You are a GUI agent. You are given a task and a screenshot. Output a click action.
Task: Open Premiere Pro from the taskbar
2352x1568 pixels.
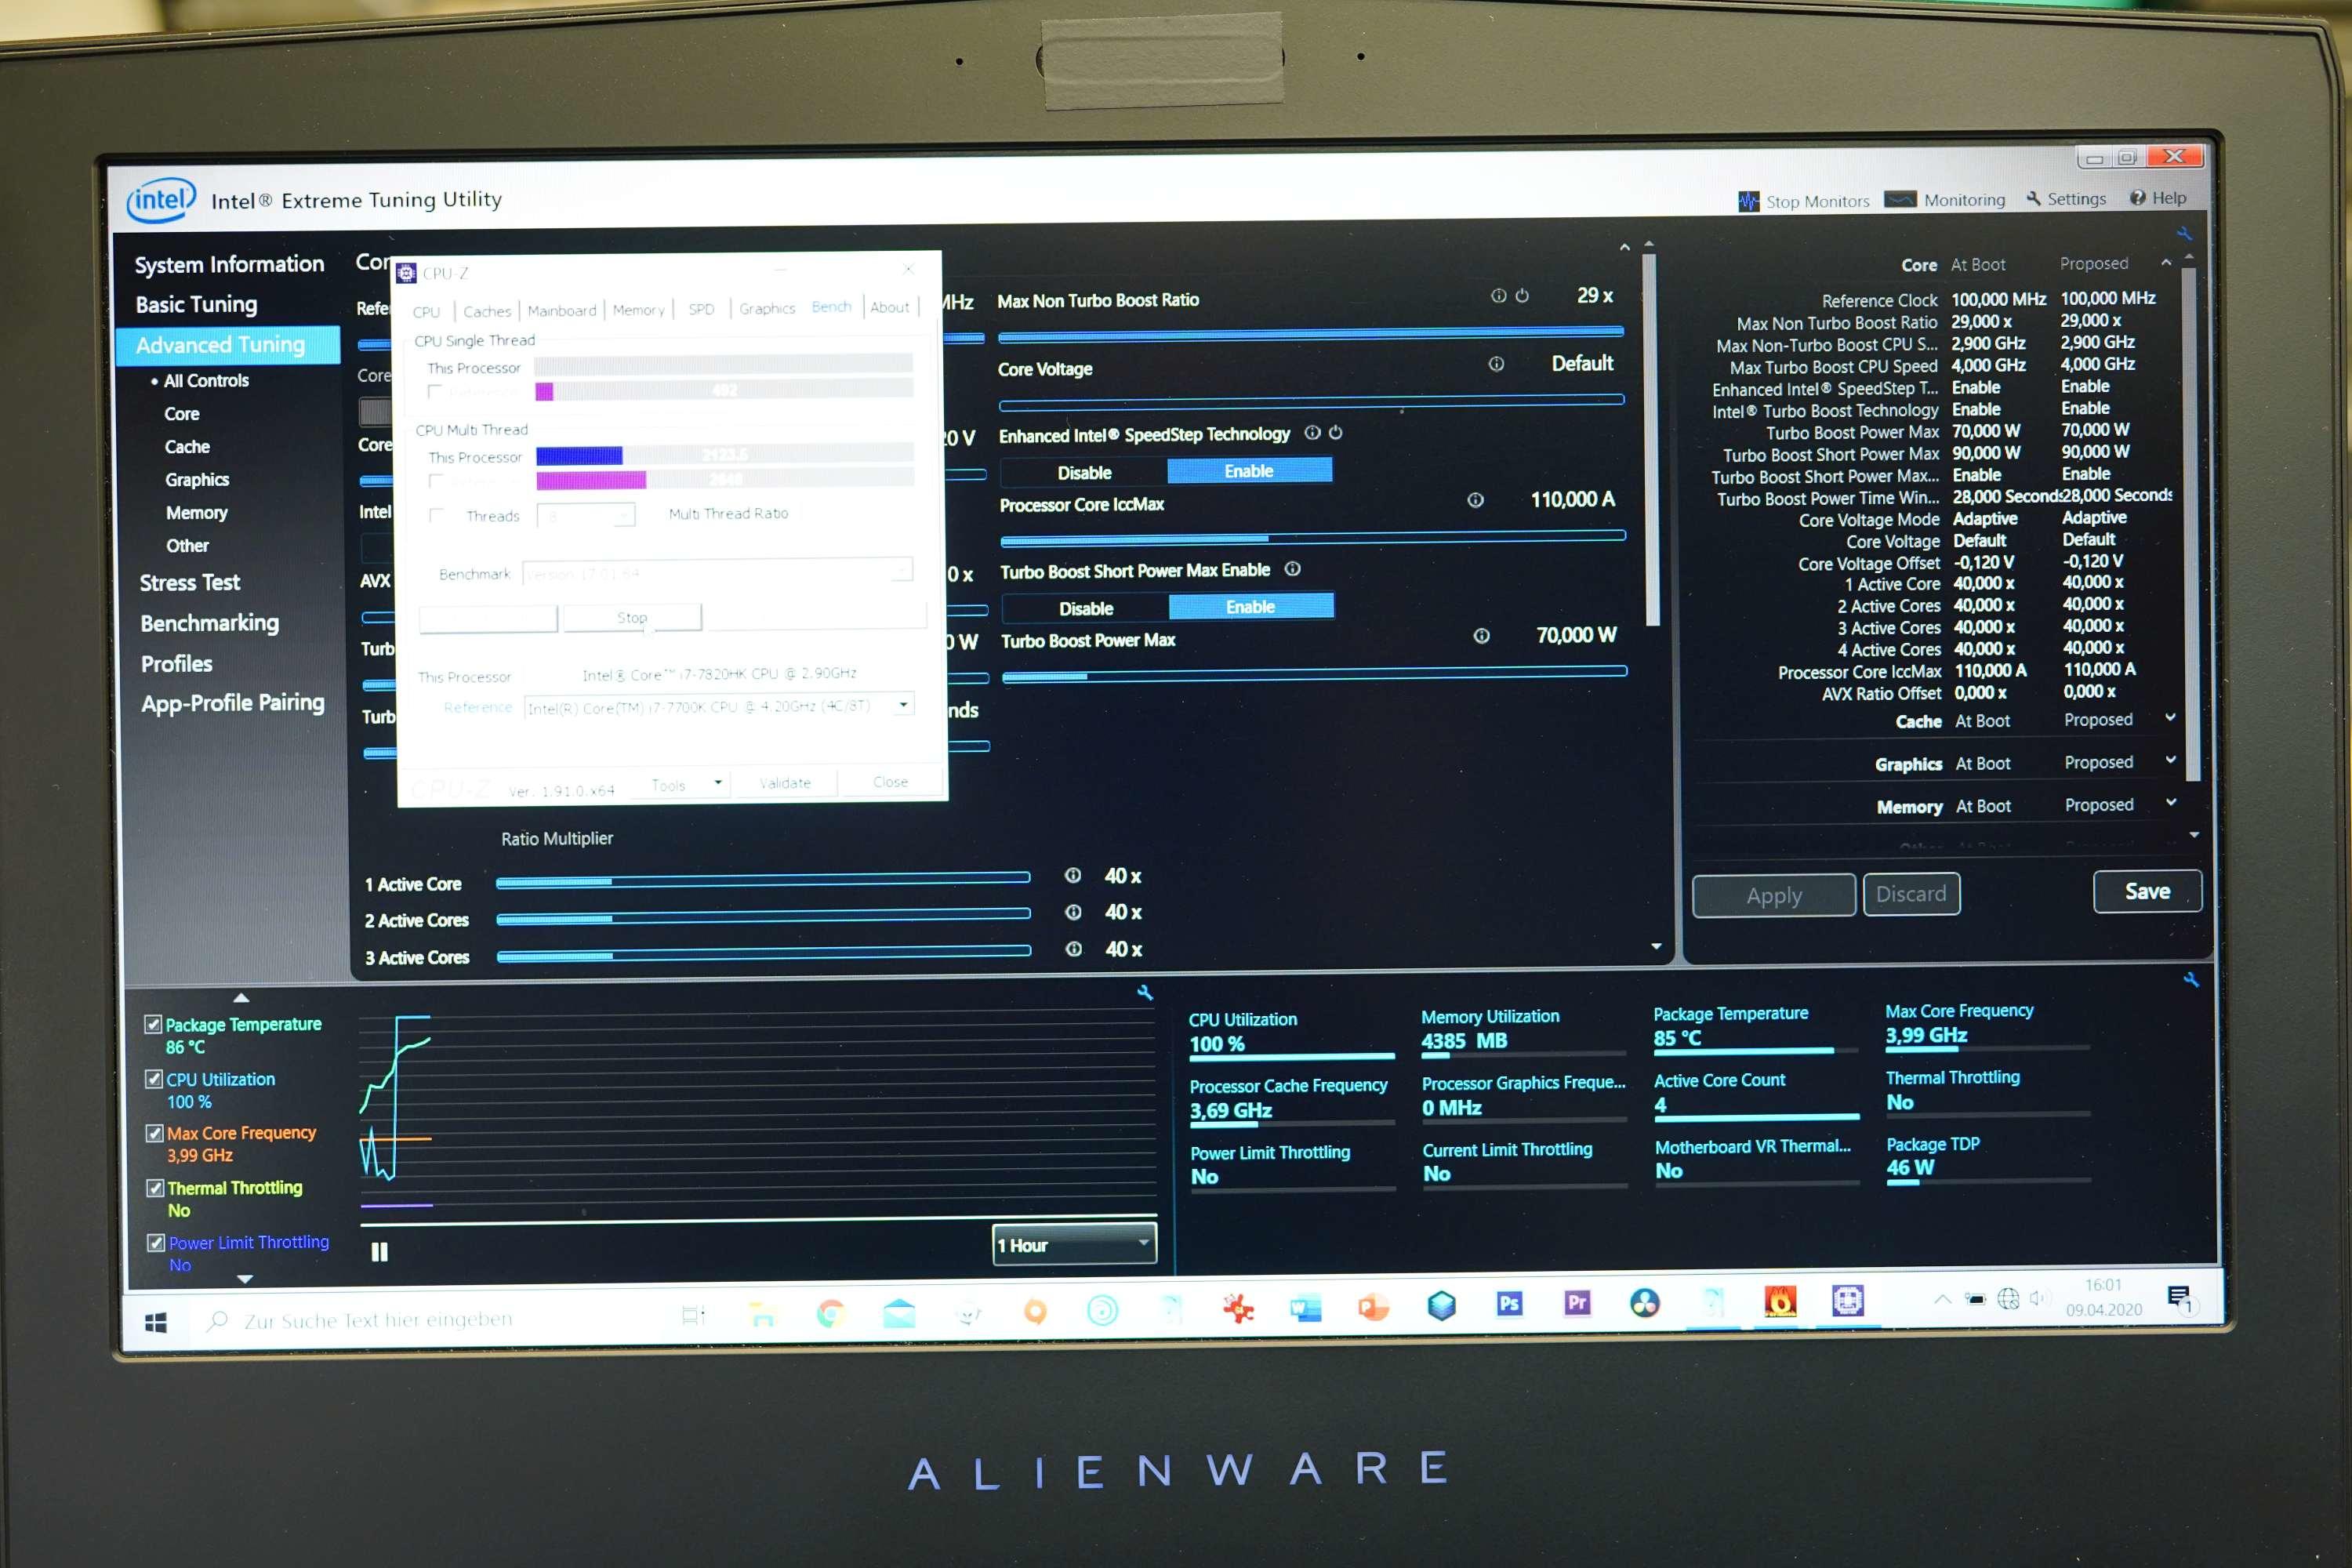click(x=1577, y=1303)
